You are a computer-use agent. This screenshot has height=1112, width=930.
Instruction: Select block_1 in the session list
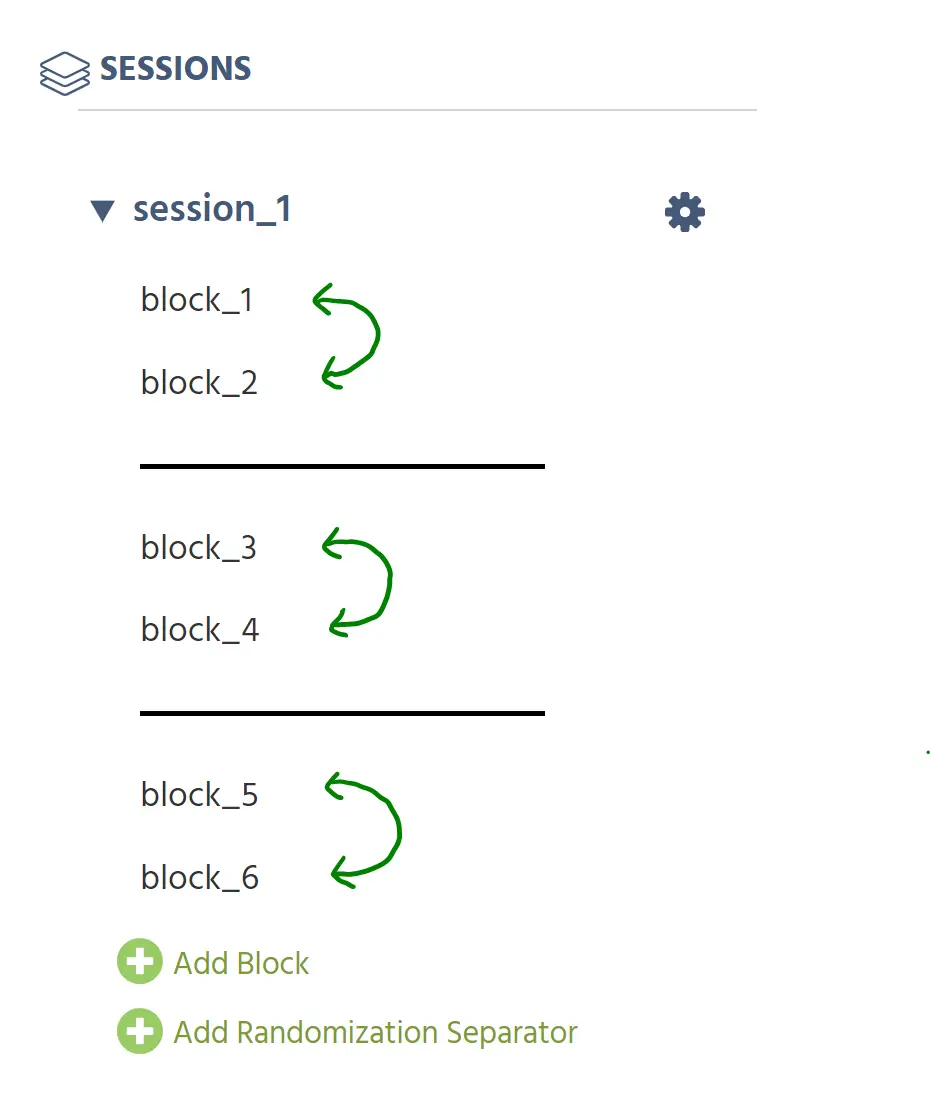196,299
